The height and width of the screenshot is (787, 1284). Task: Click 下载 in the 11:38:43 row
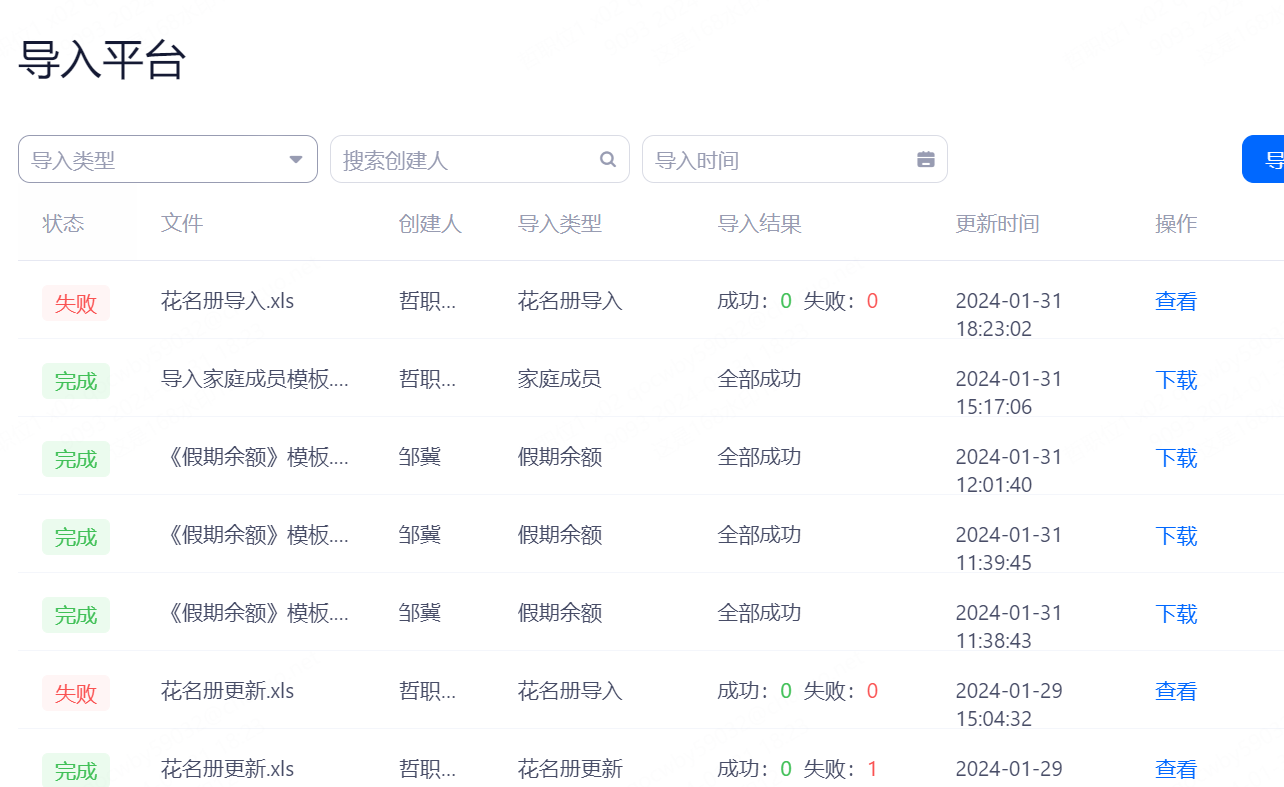pos(1176,613)
